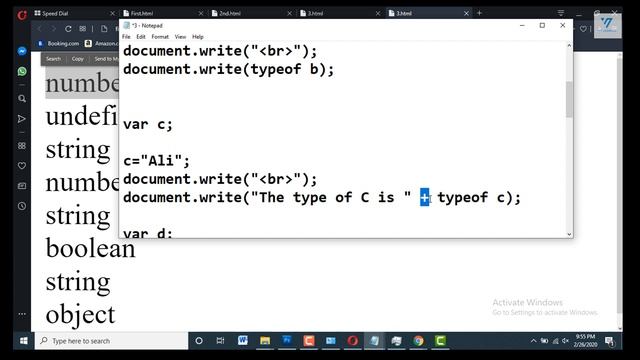The image size is (640, 360).
Task: Go back in browser history
Action: click(x=40, y=29)
